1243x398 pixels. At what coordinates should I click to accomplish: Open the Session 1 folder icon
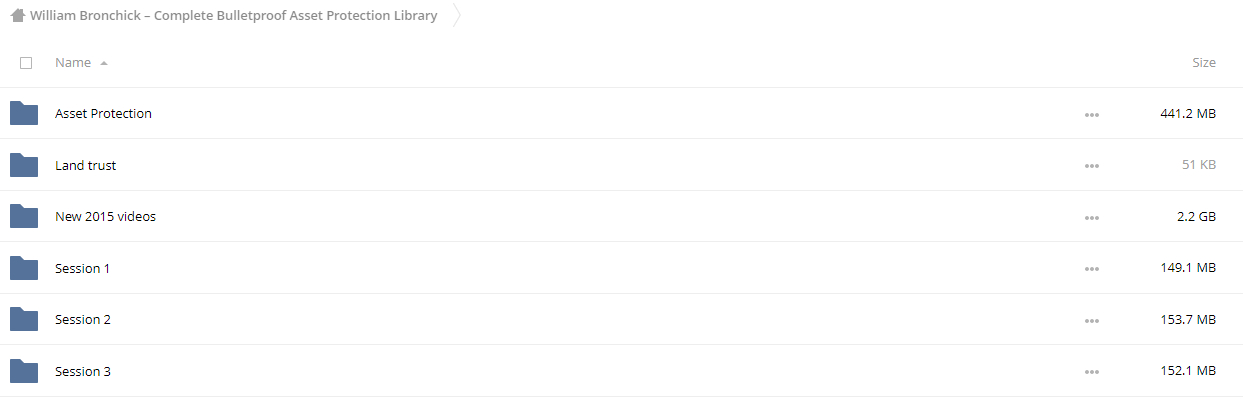pyautogui.click(x=24, y=268)
